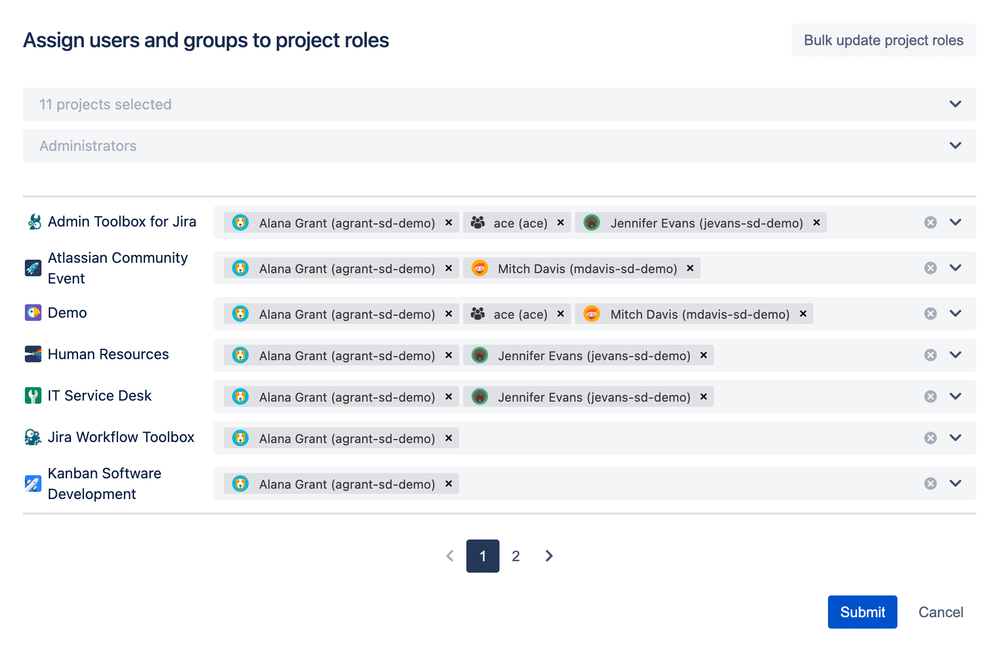The width and height of the screenshot is (999, 652).
Task: Open the Administrators role dropdown
Action: tap(955, 146)
